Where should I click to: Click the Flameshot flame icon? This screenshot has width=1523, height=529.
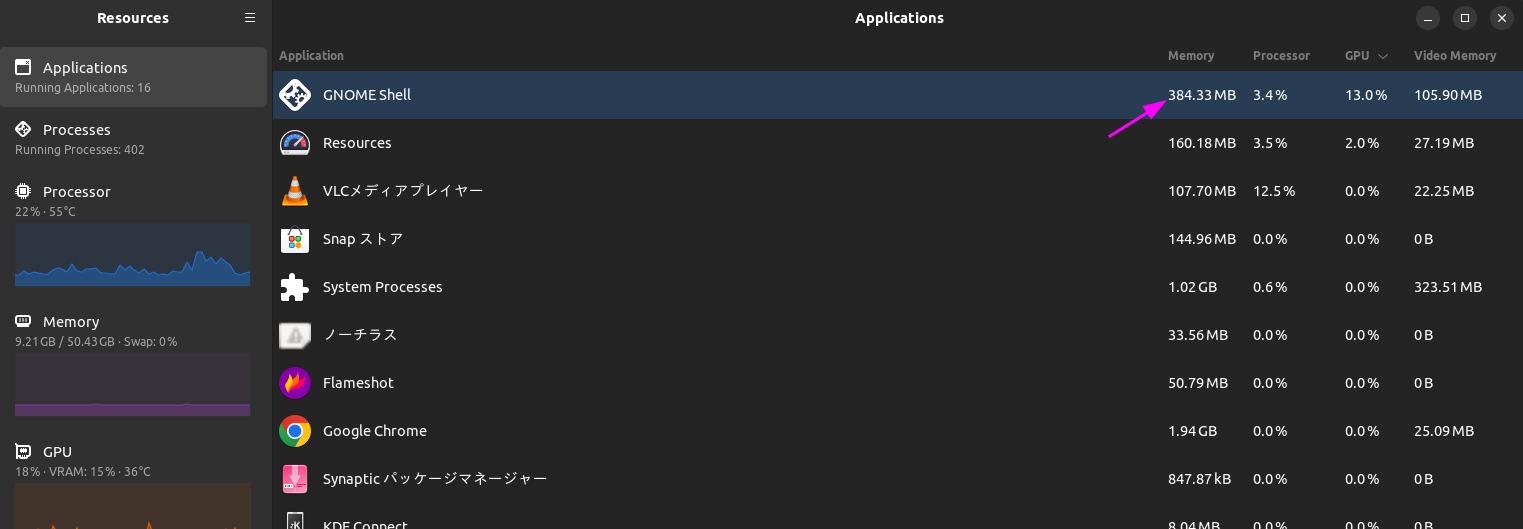pyautogui.click(x=294, y=383)
